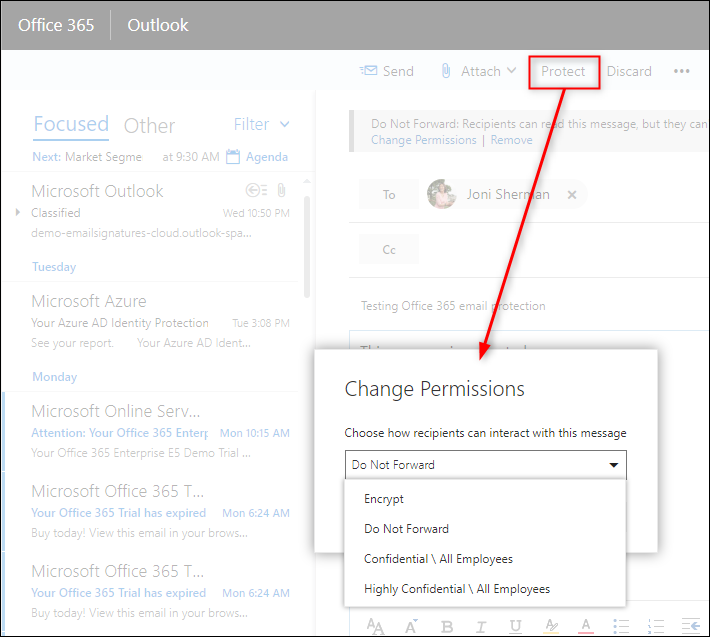Toggle underline formatting in the compose toolbar
Image resolution: width=710 pixels, height=637 pixels.
point(514,626)
